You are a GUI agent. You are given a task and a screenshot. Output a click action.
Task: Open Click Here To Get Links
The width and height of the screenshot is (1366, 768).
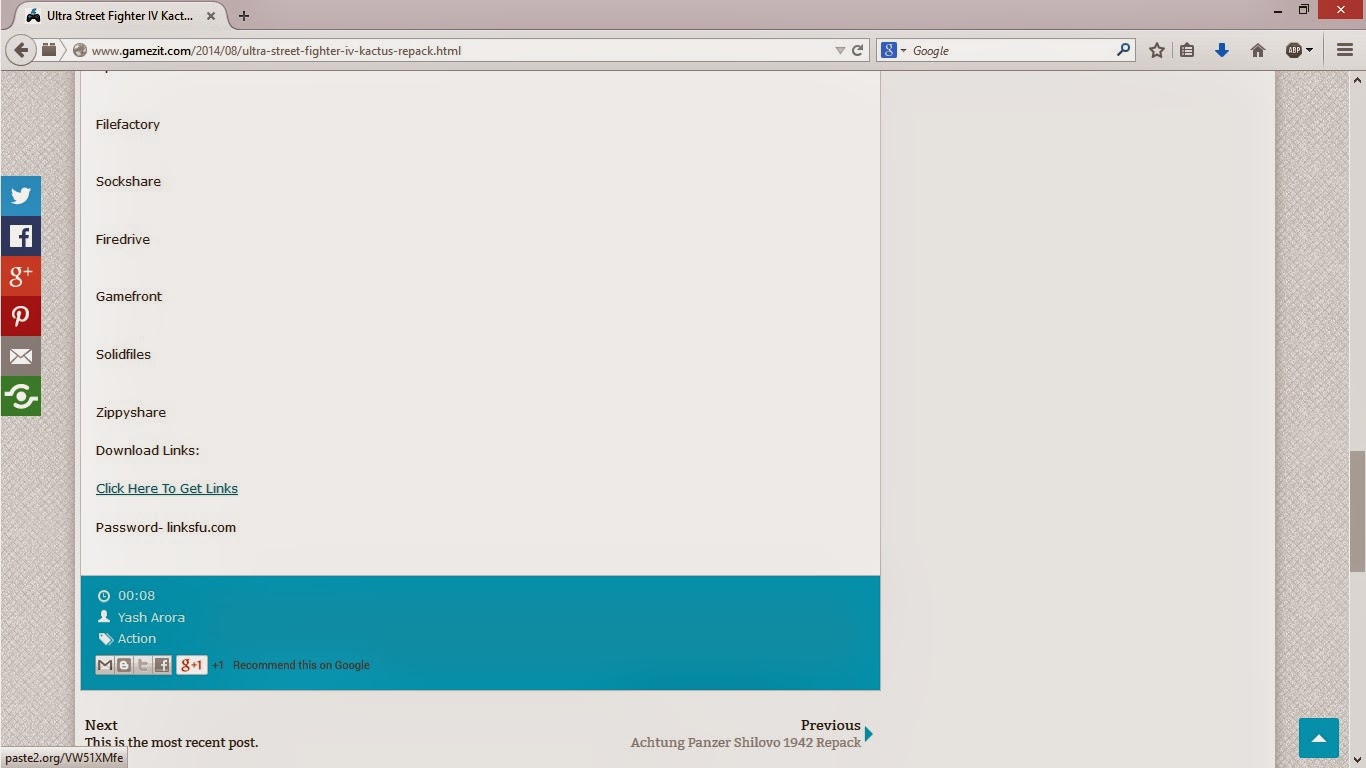167,489
